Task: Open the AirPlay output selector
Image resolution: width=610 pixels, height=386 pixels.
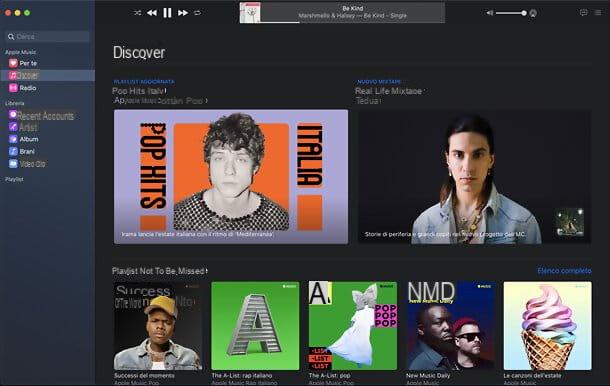Action: tap(533, 13)
